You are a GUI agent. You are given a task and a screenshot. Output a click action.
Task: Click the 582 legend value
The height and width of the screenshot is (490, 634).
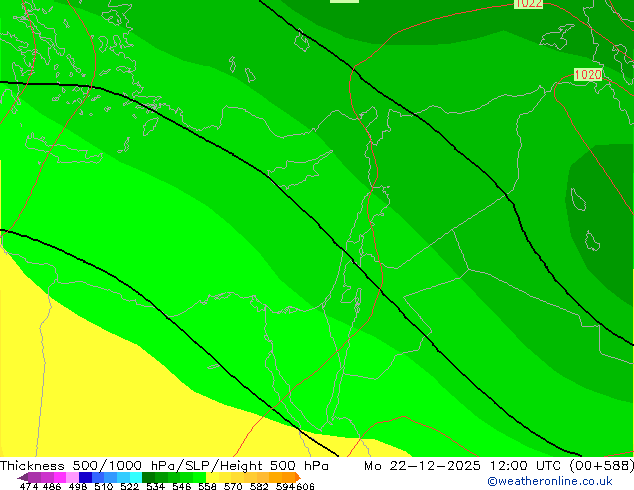click(259, 486)
